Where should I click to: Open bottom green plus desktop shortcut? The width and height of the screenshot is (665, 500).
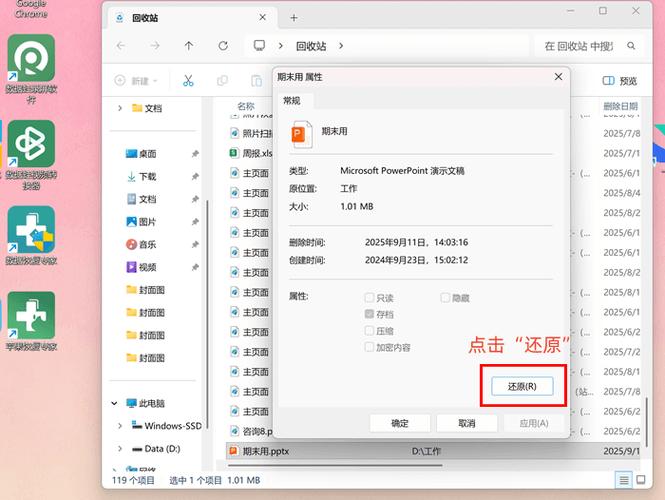click(x=31, y=321)
